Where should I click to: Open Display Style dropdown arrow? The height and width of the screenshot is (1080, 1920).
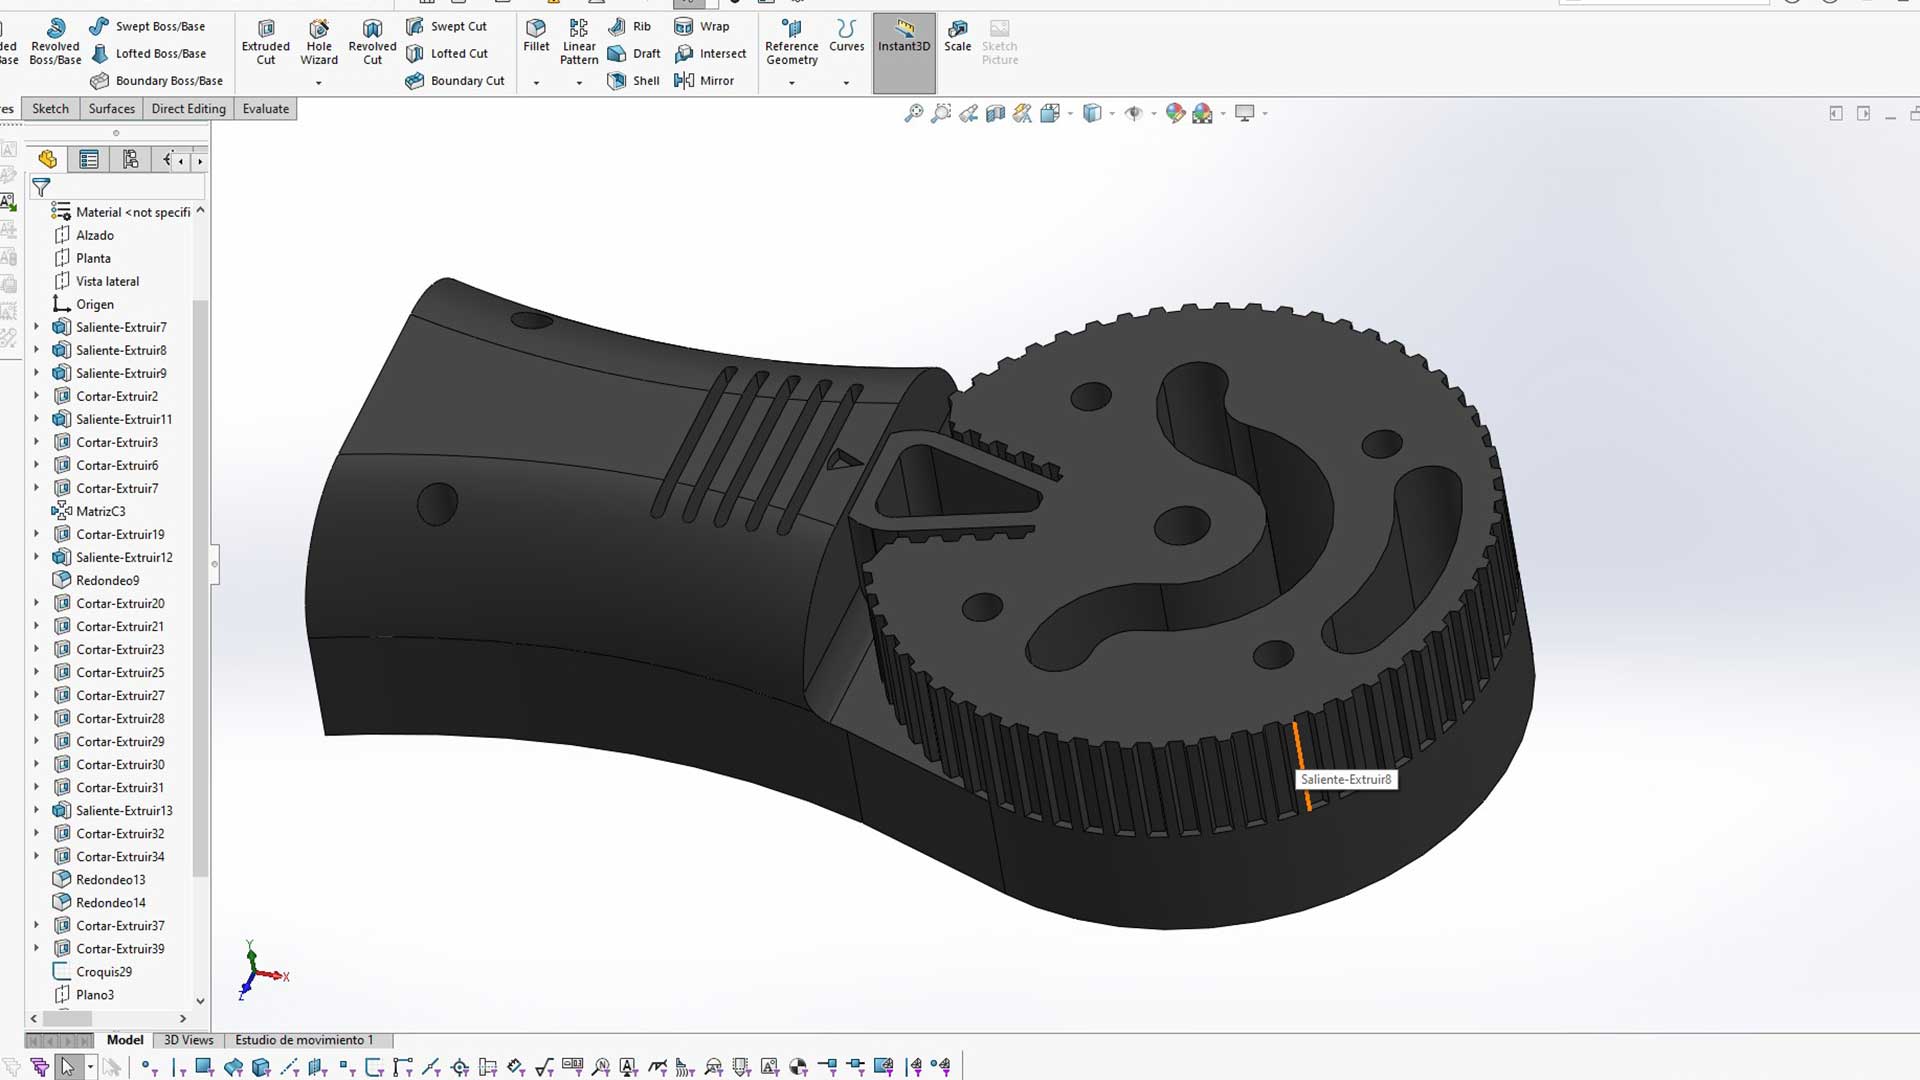coord(1112,114)
